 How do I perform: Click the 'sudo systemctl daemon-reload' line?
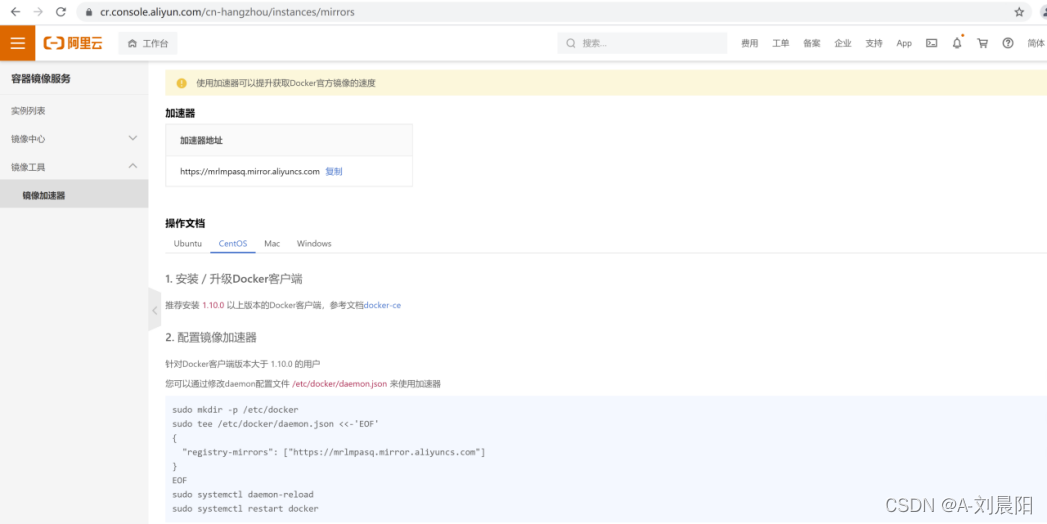[x=242, y=495]
